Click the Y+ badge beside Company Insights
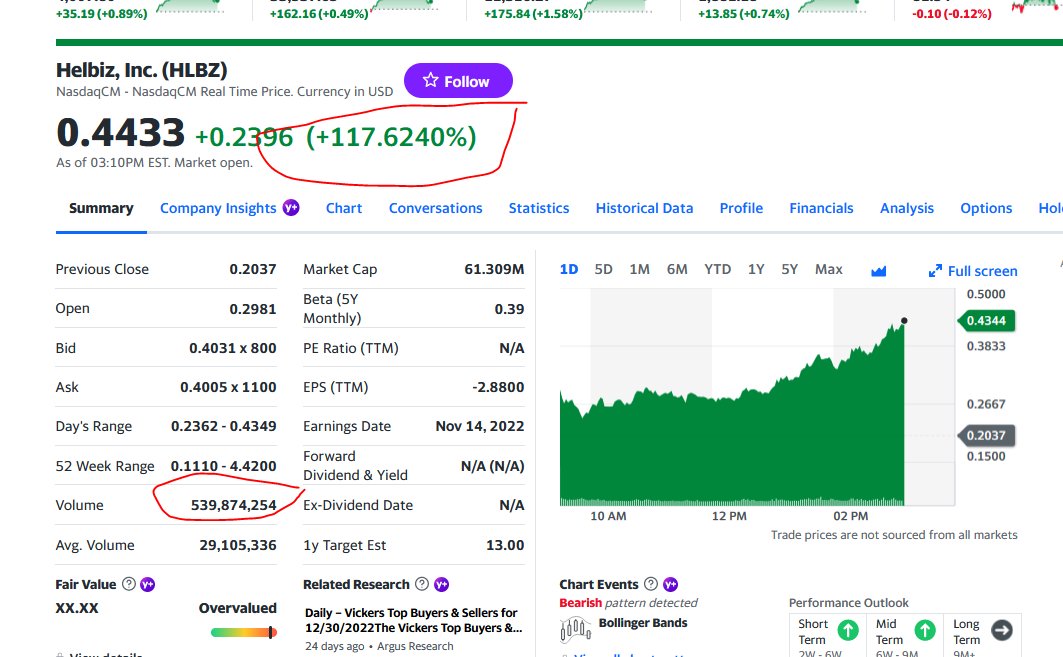Viewport: 1063px width, 657px height. [x=291, y=207]
